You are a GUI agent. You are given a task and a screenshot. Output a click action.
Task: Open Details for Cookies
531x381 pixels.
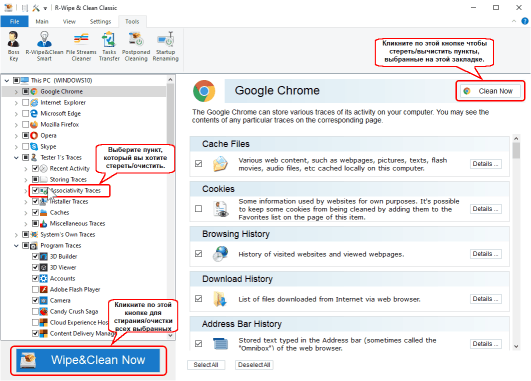click(486, 209)
